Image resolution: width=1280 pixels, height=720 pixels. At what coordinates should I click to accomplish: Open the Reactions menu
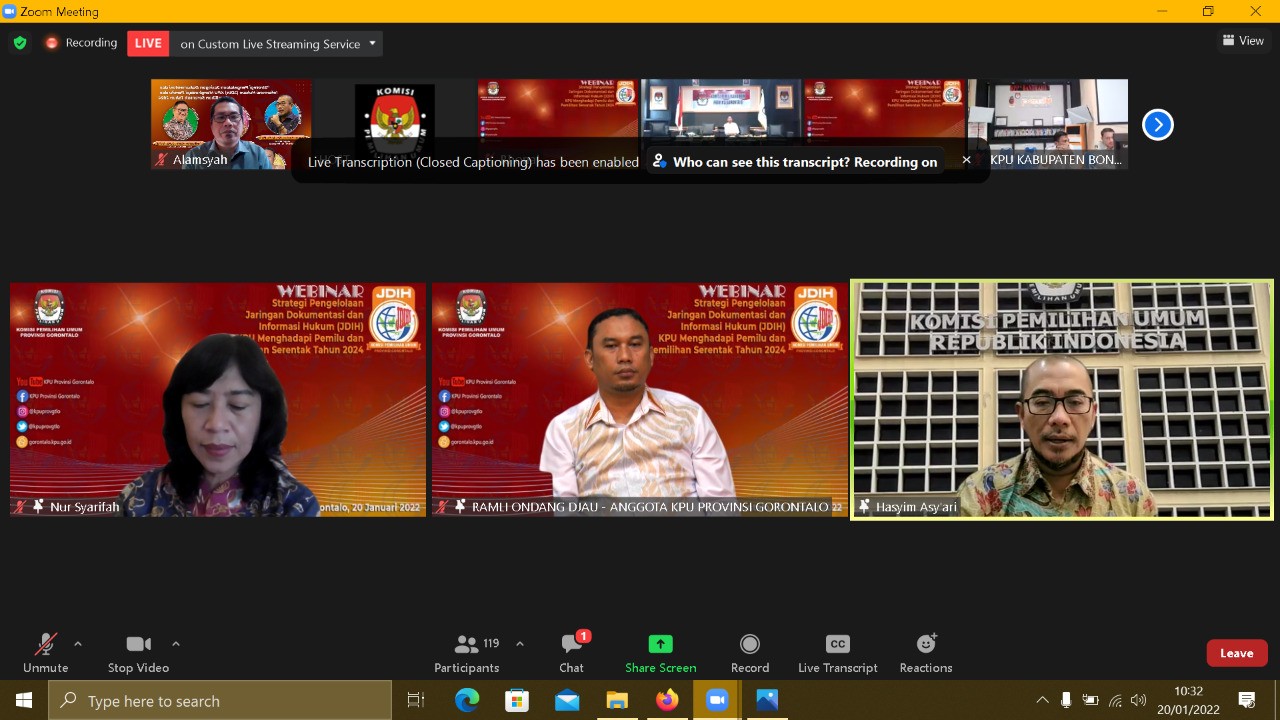925,652
